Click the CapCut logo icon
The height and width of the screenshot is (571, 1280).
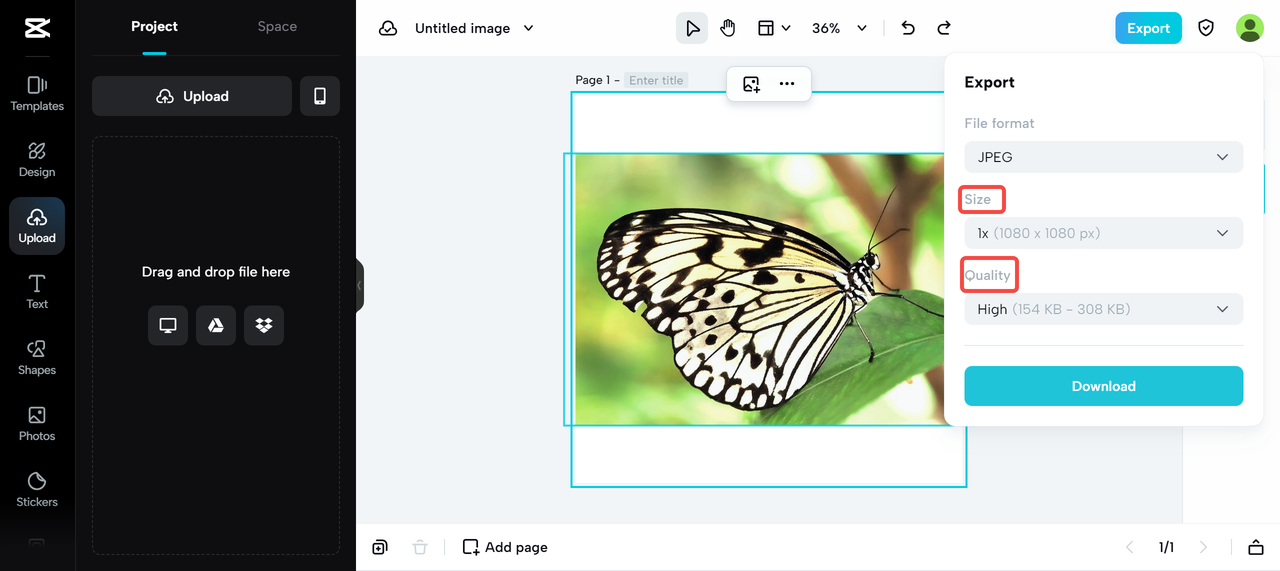pos(37,28)
